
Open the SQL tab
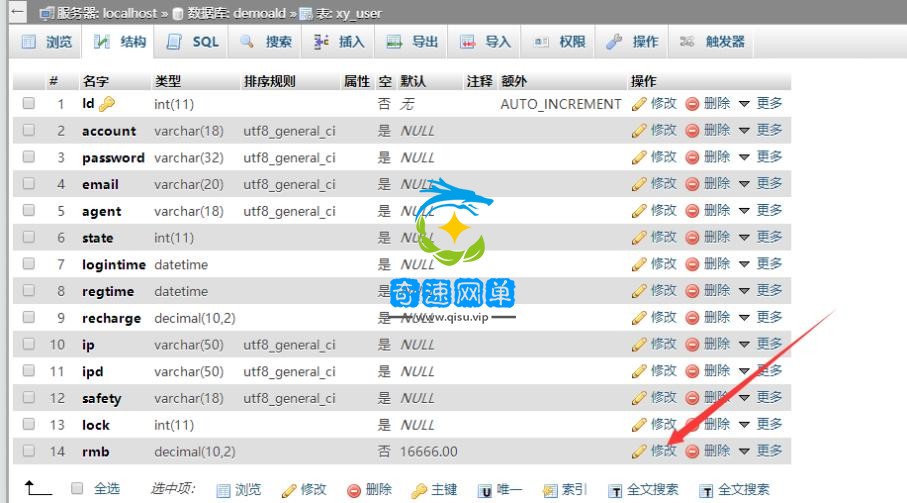coord(191,42)
